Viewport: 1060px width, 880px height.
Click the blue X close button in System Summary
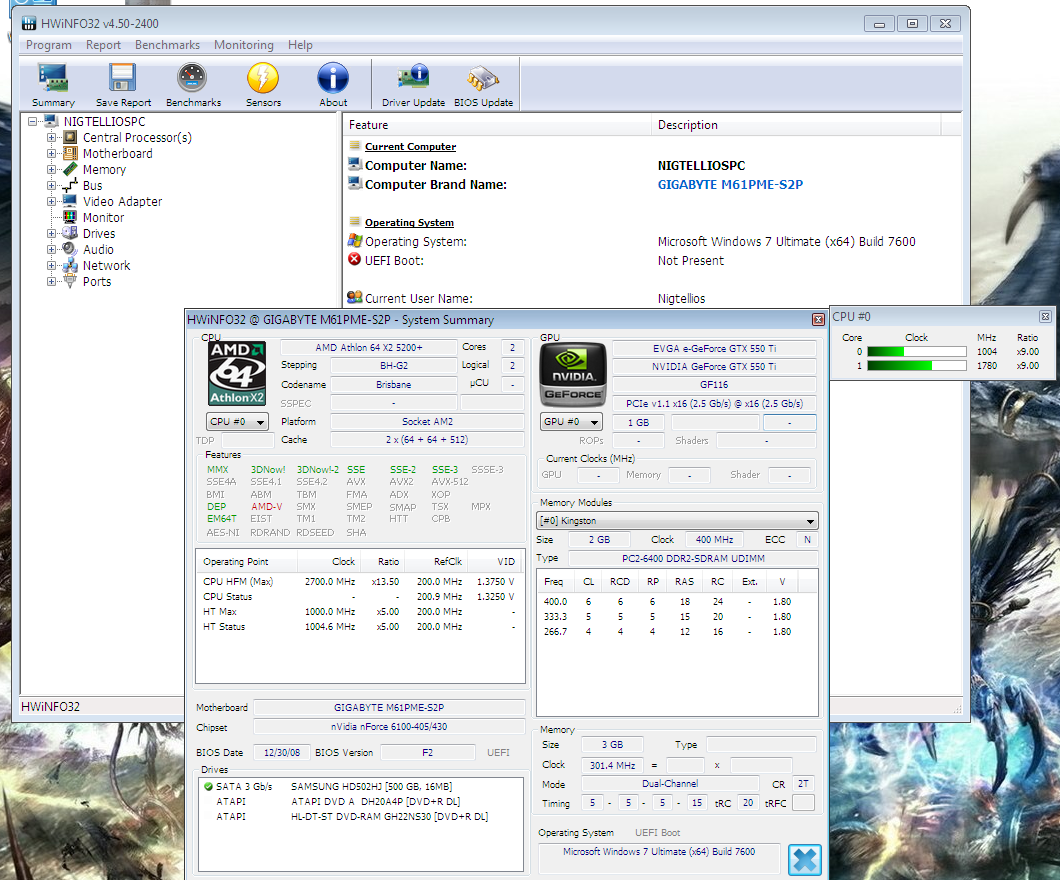pos(804,860)
